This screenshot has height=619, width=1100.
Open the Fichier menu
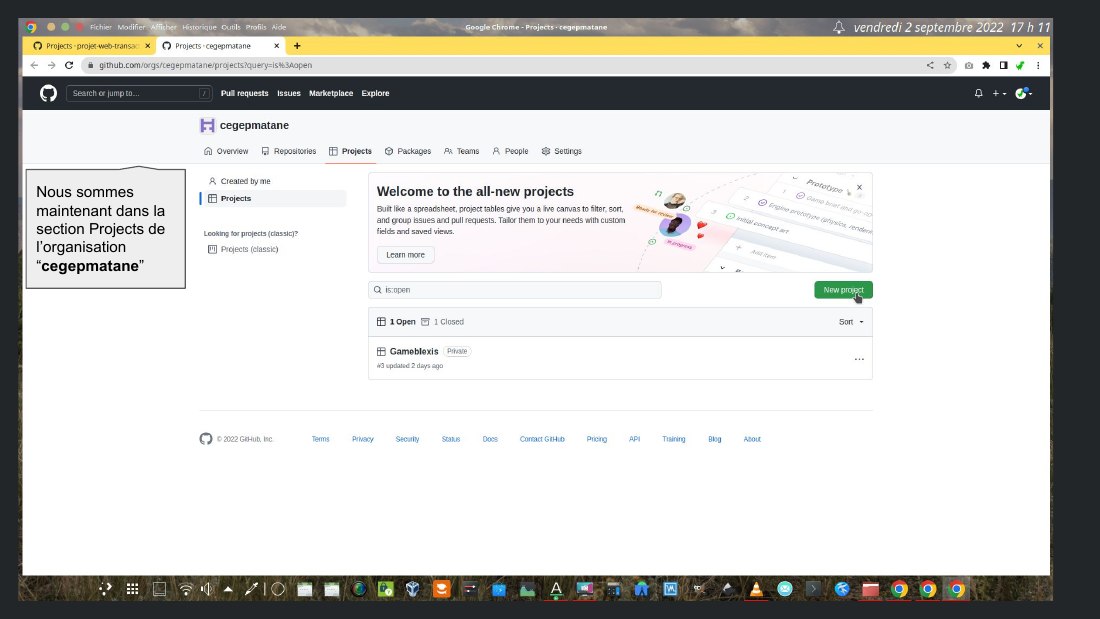click(x=101, y=27)
